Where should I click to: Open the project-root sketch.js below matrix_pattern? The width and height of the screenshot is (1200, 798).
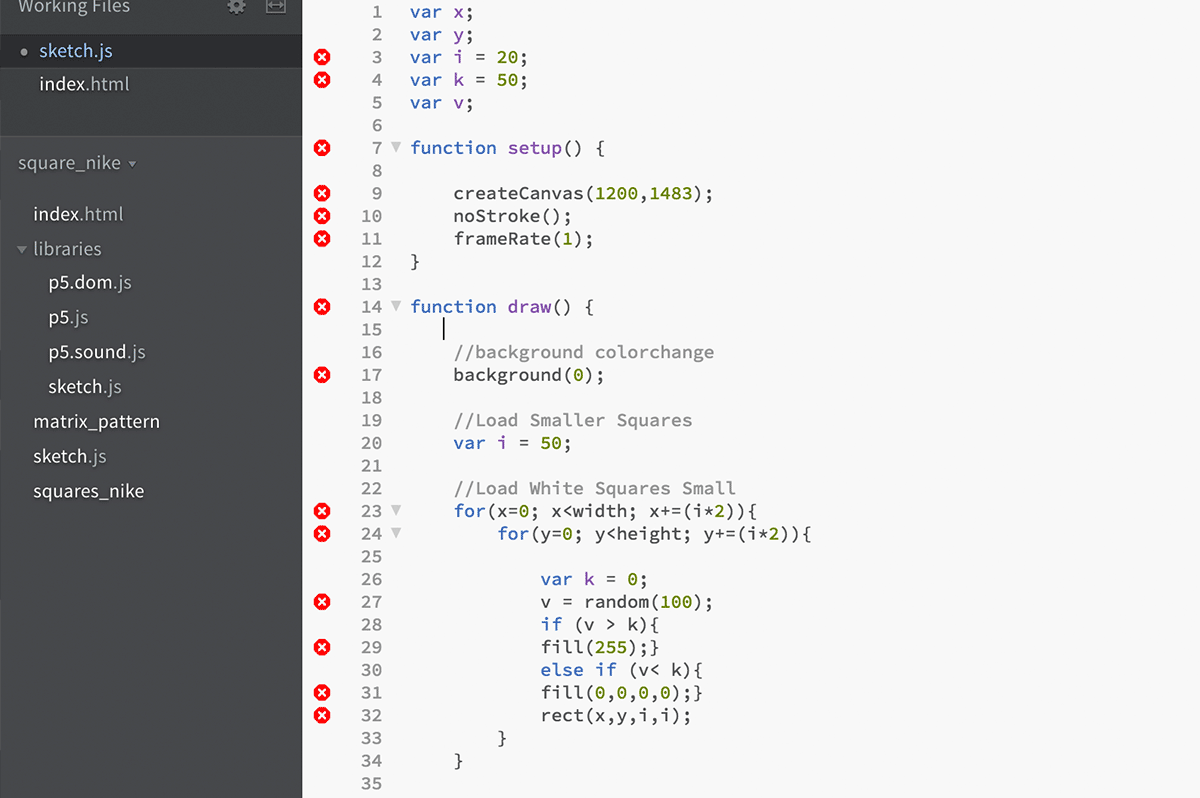click(70, 457)
